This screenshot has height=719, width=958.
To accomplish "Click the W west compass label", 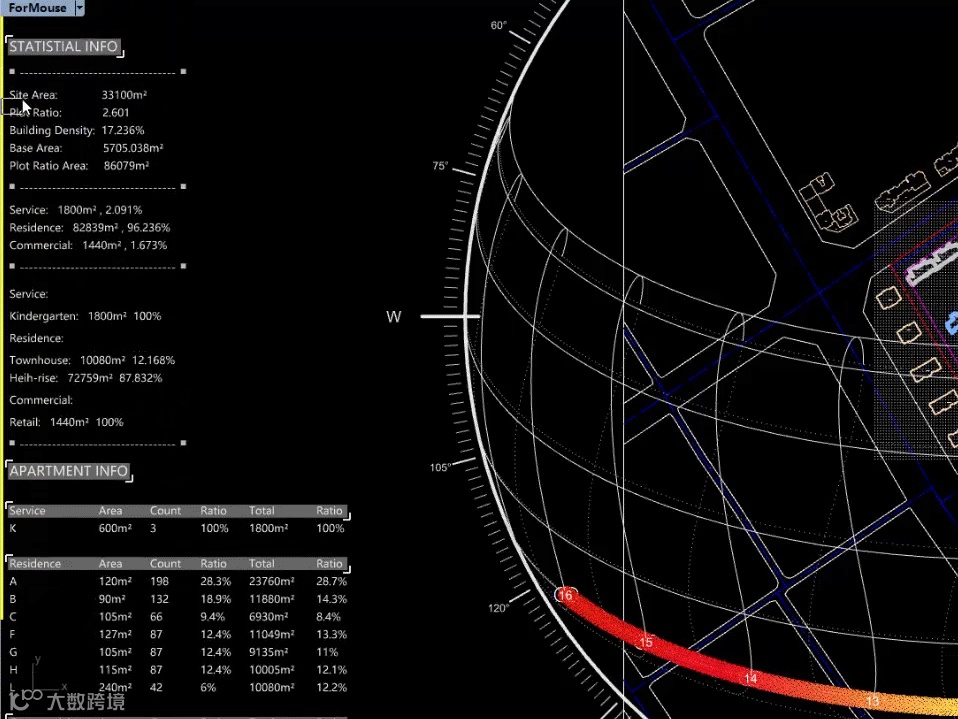I will pyautogui.click(x=393, y=316).
